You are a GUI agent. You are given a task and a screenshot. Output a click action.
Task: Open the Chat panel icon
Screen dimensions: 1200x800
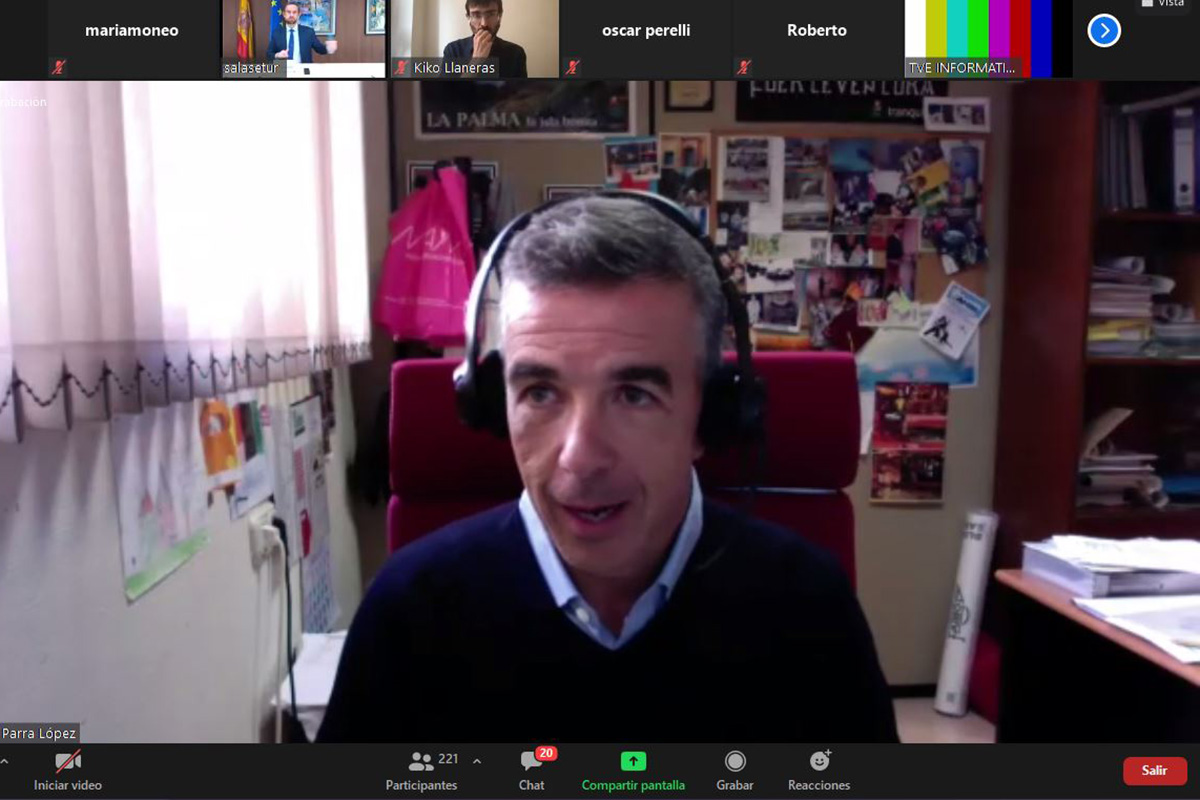pos(531,762)
